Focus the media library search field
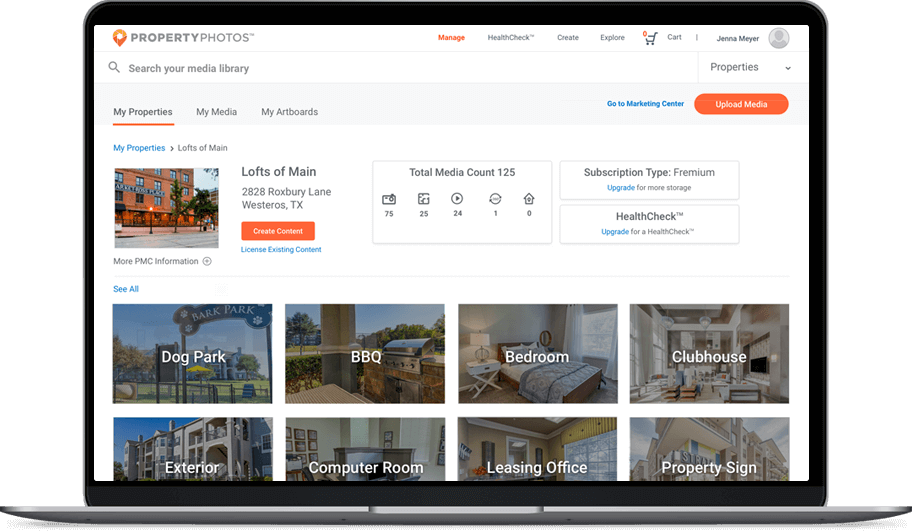Screen dimensions: 912x531 (x=396, y=68)
